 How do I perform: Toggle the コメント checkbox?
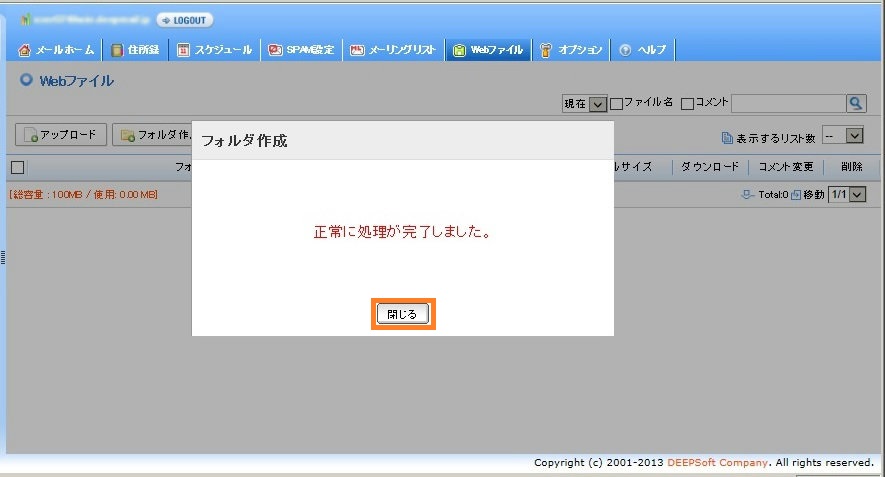coord(687,103)
